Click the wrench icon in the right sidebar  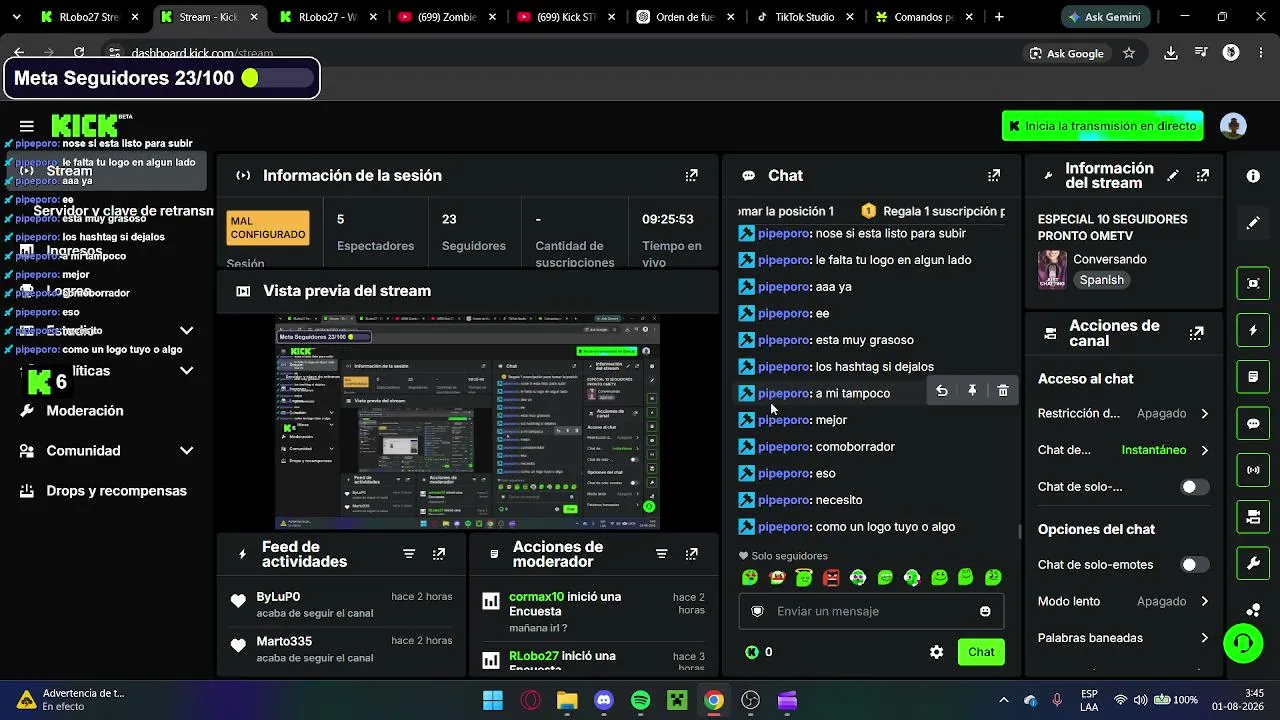tap(1253, 564)
